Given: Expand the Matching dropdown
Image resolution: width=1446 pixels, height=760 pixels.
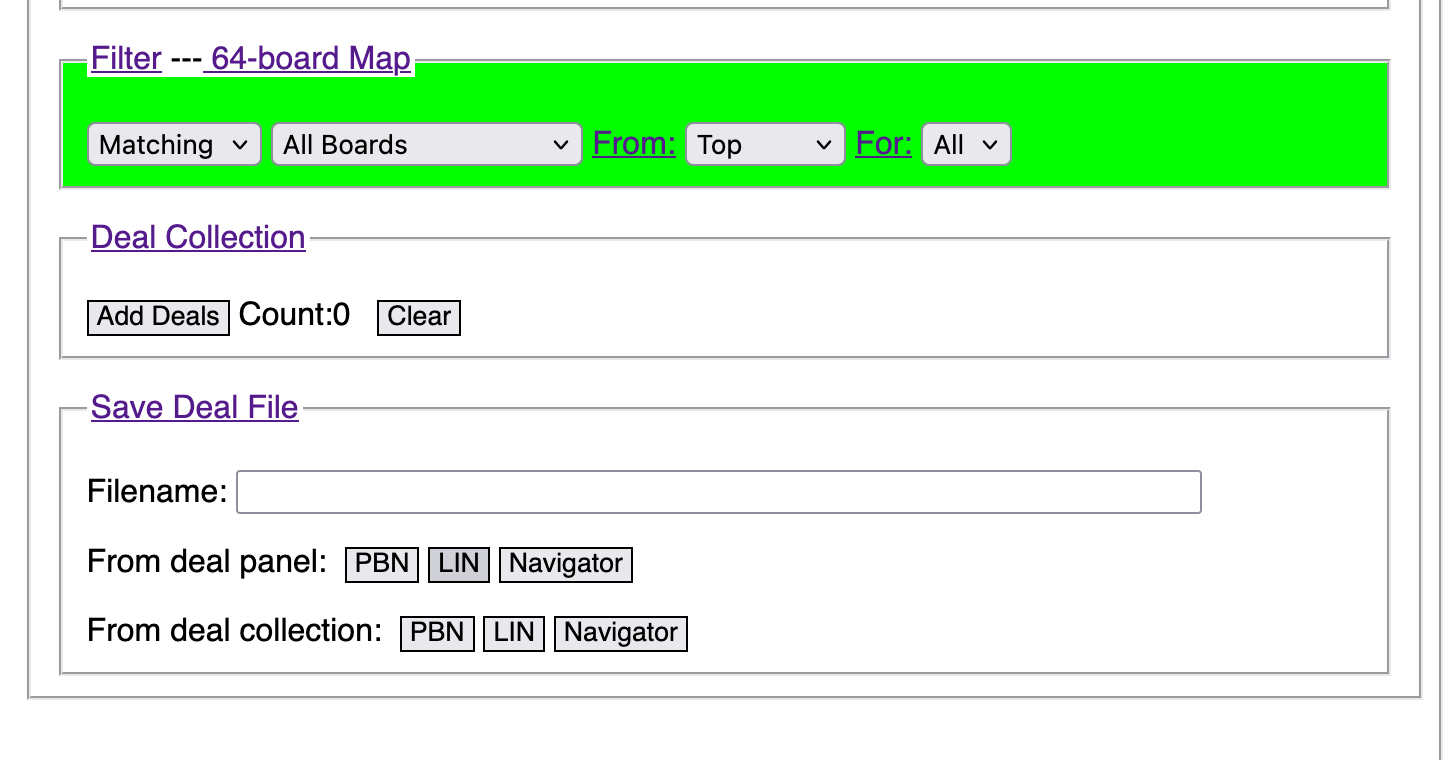Looking at the screenshot, I should tap(174, 145).
